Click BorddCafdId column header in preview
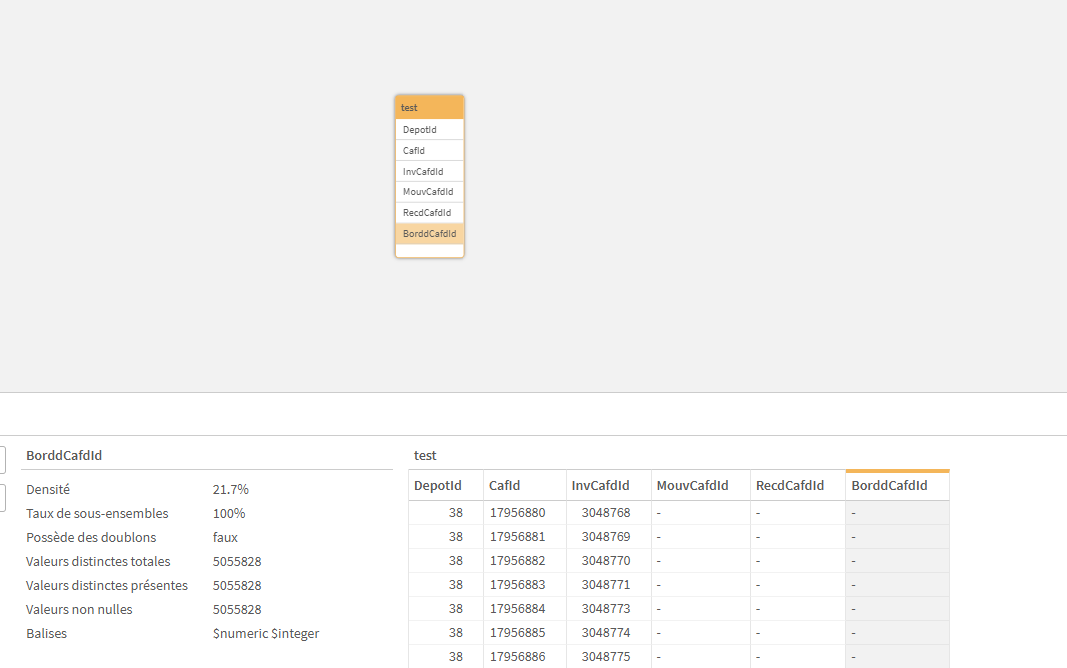Image resolution: width=1067 pixels, height=668 pixels. [x=896, y=486]
